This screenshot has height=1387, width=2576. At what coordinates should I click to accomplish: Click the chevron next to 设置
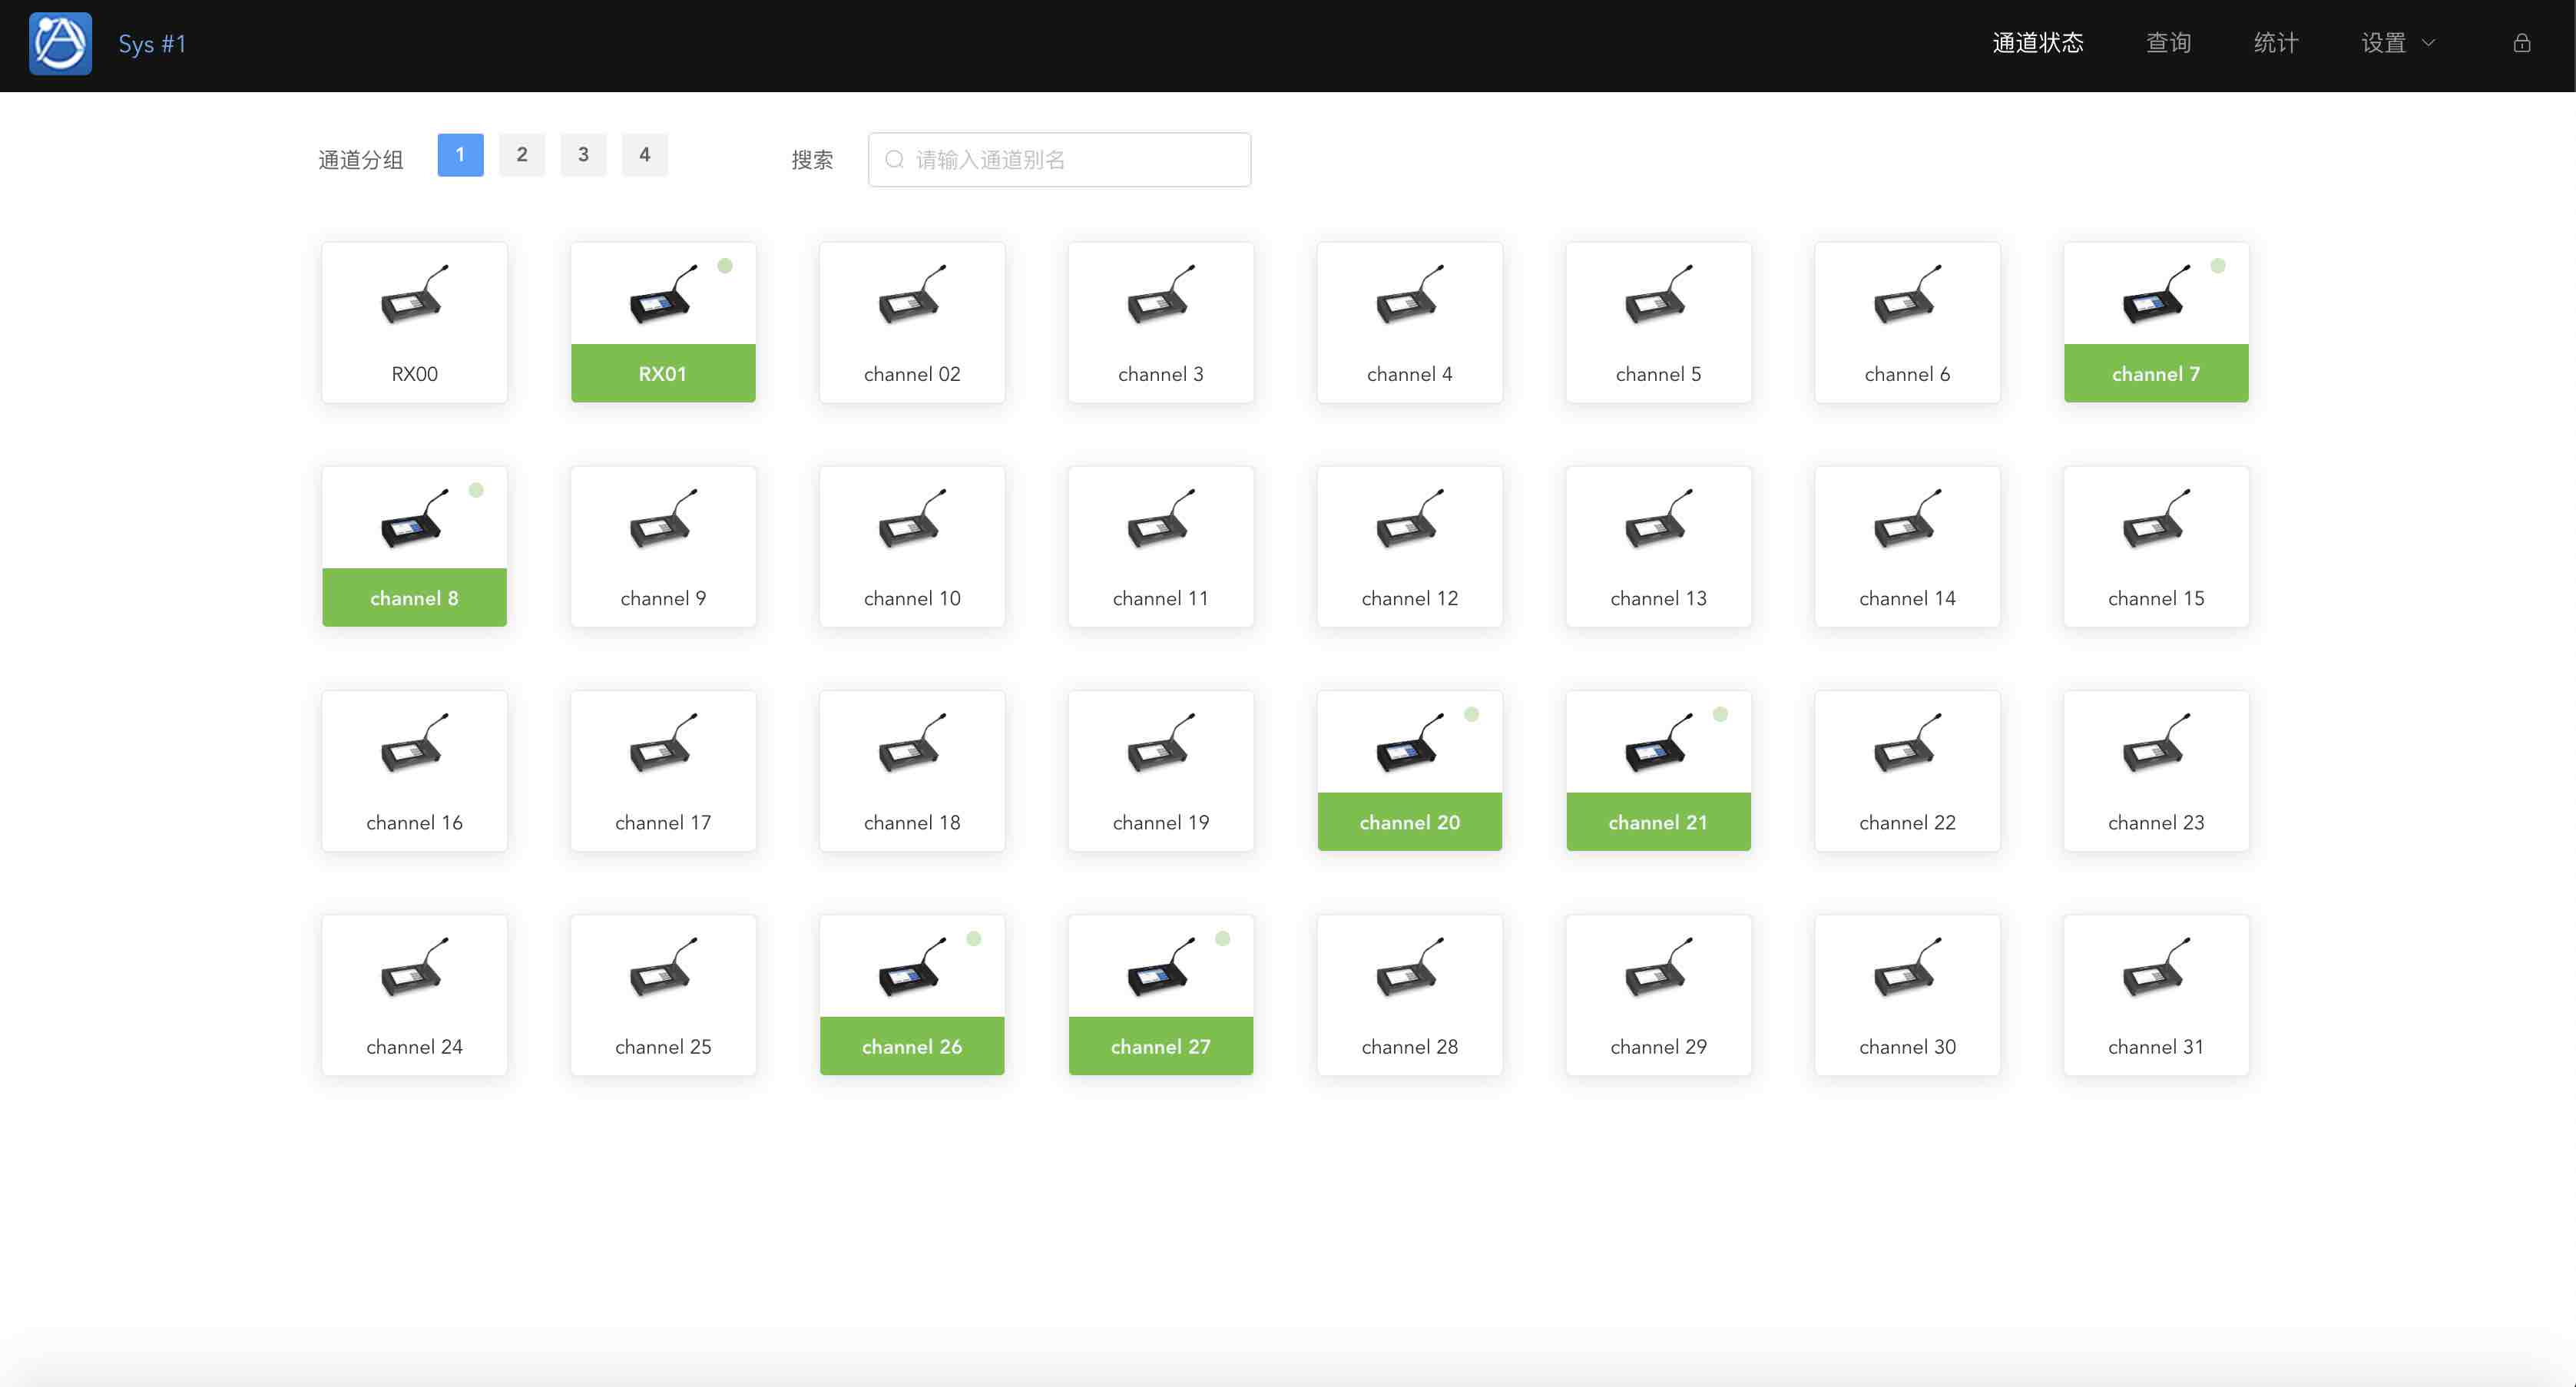coord(2428,43)
